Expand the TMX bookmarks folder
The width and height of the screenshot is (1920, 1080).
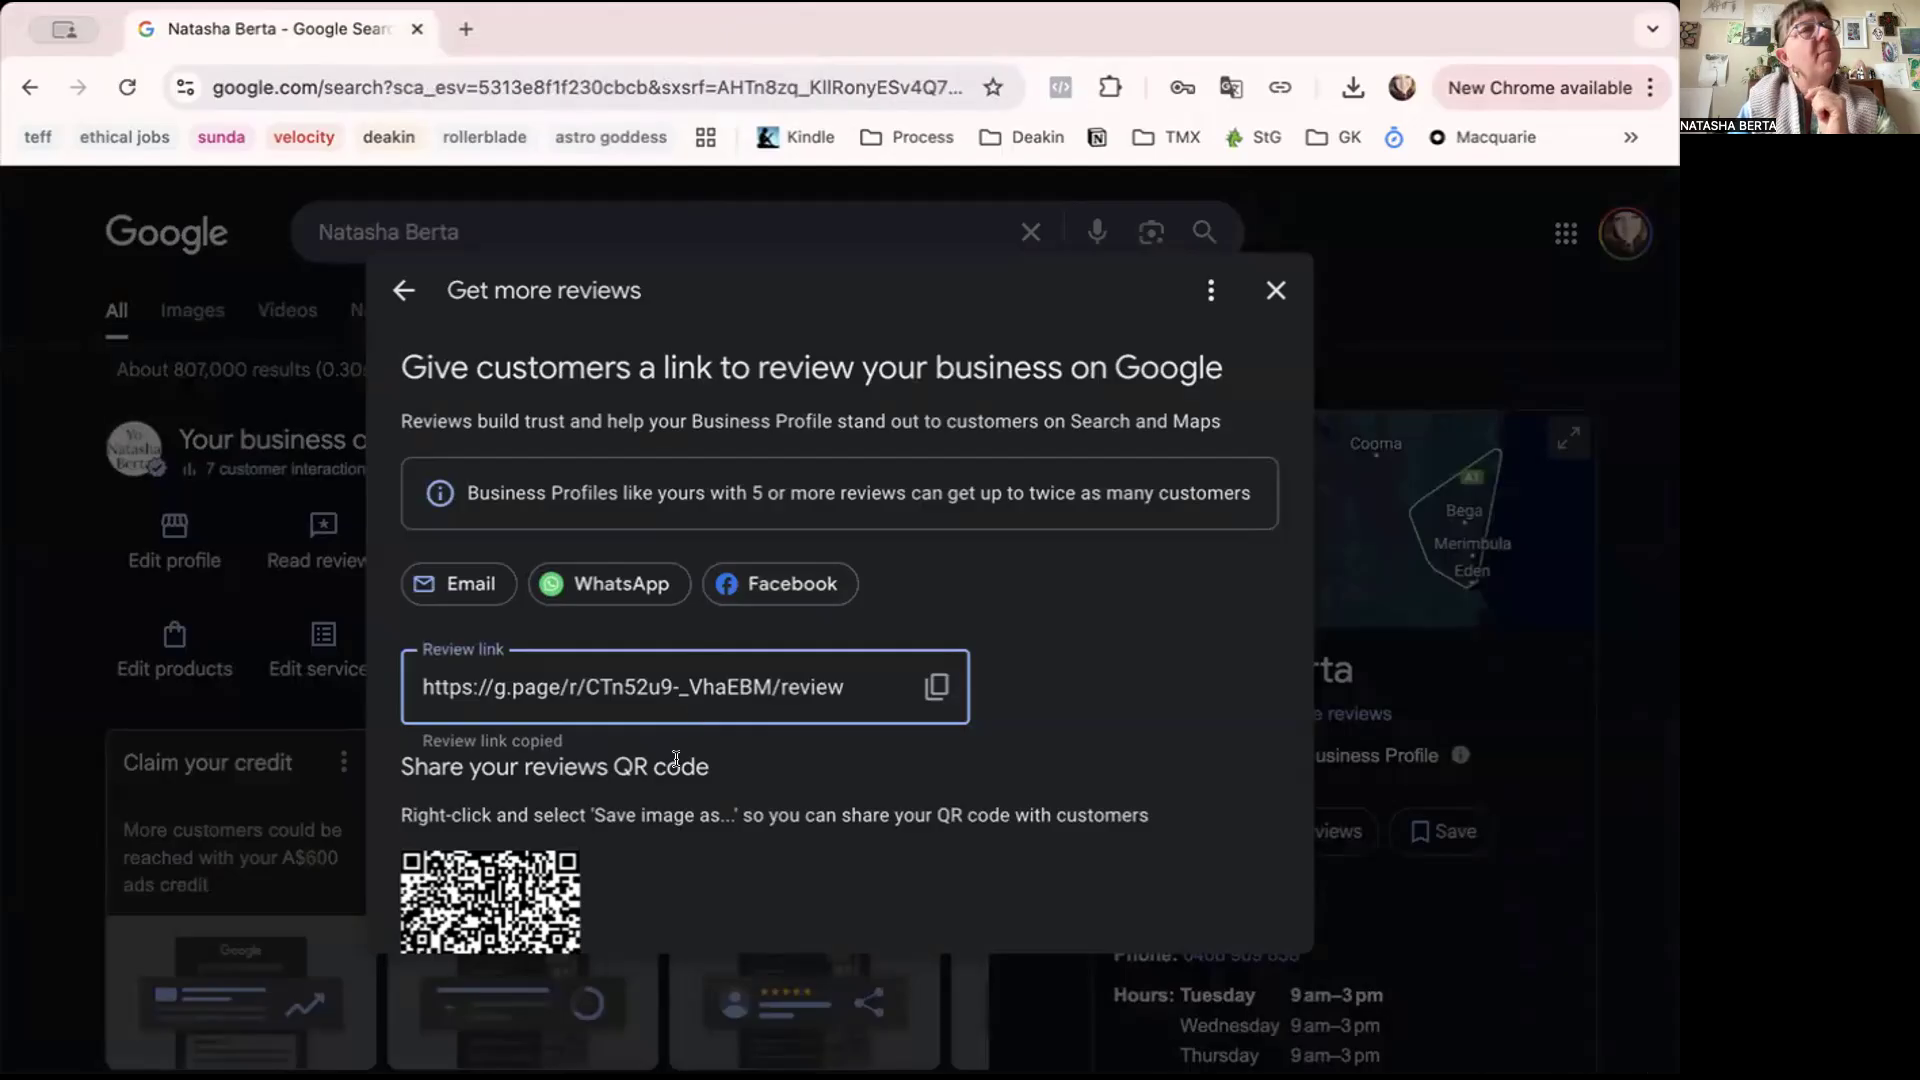(x=1166, y=137)
